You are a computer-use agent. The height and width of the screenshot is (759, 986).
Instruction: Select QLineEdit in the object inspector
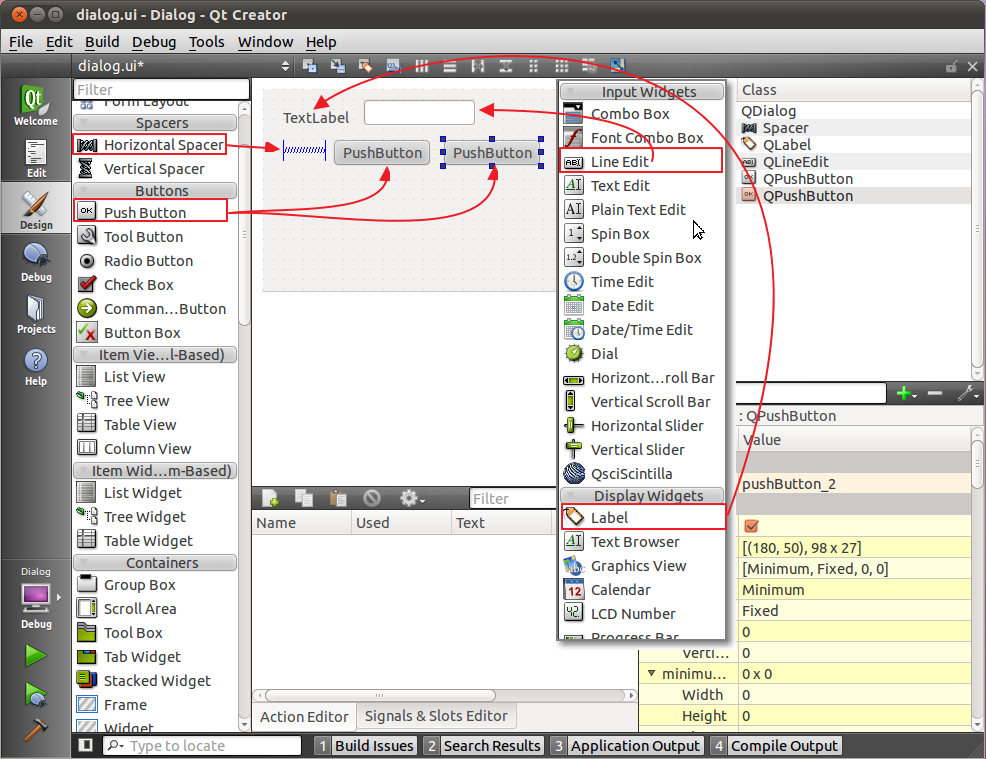coord(795,162)
